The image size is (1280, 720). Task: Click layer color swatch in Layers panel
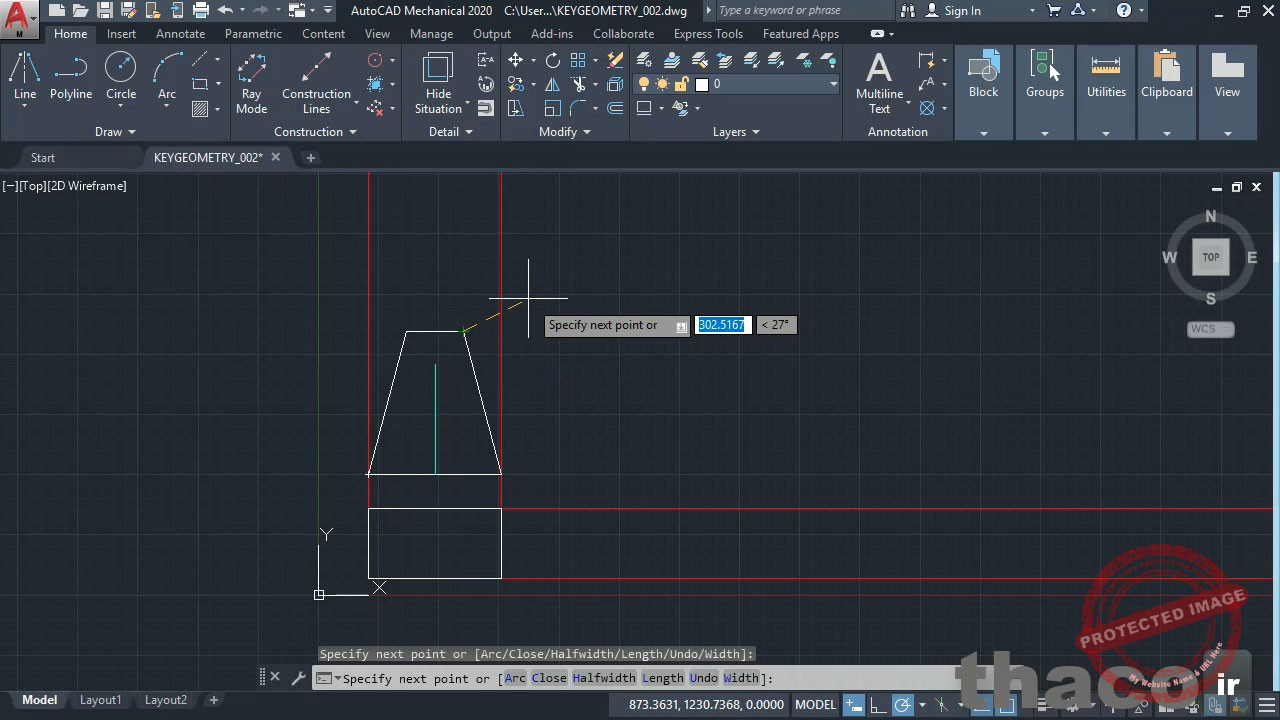[702, 85]
